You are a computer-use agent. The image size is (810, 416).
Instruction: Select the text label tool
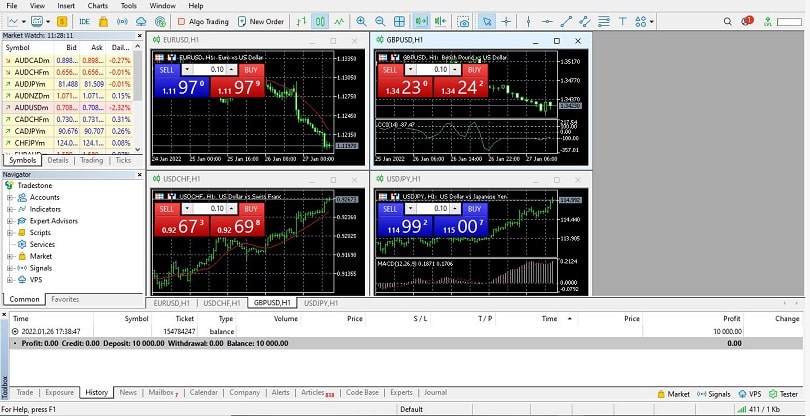click(x=622, y=22)
